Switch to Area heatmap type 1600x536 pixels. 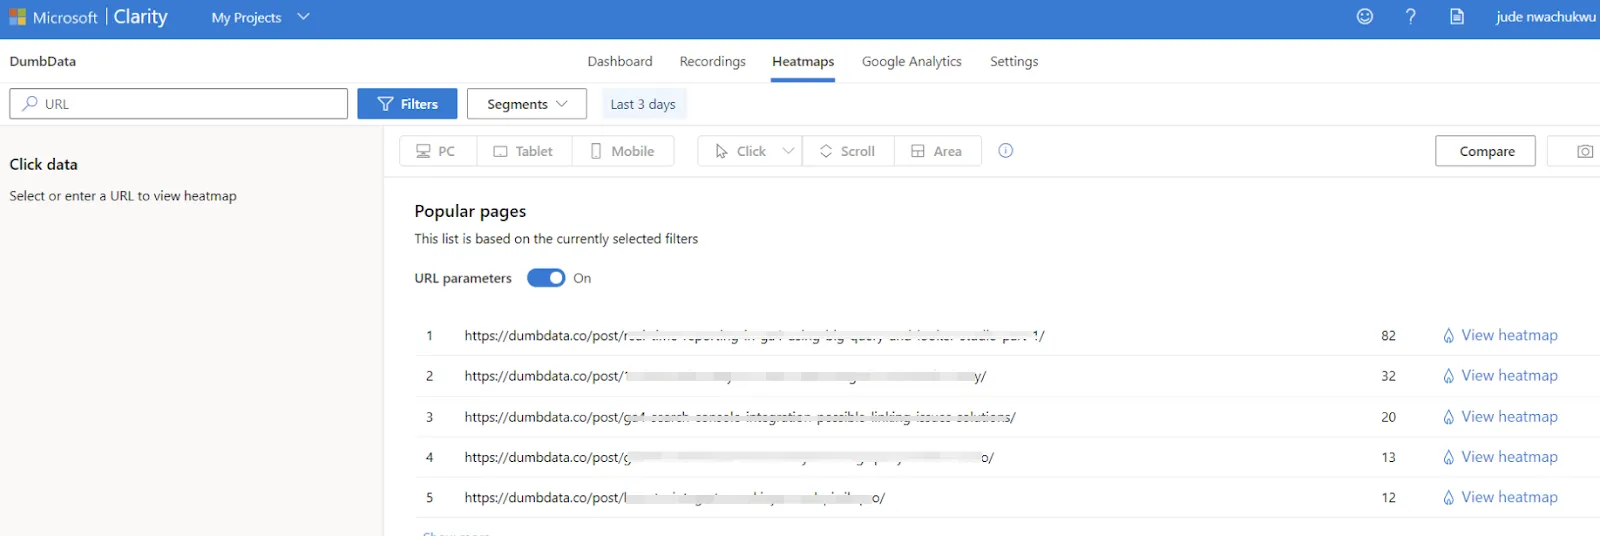pyautogui.click(x=937, y=151)
